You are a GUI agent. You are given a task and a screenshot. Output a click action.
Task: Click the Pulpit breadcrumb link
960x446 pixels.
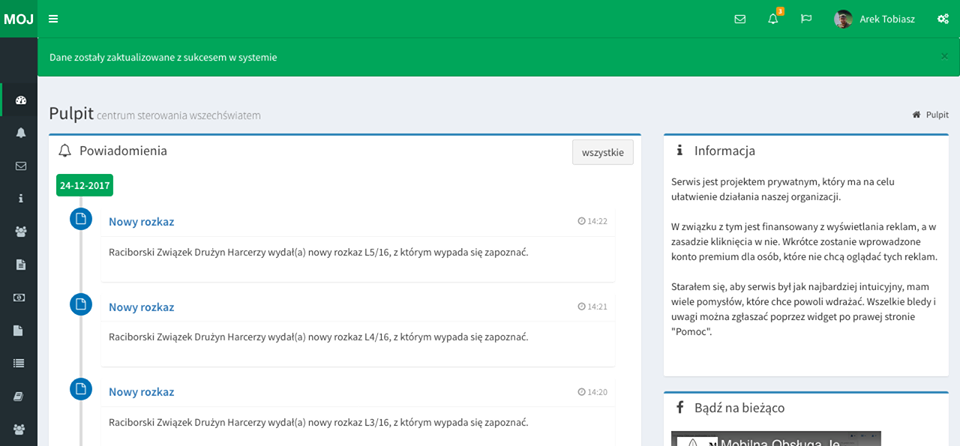tap(936, 115)
